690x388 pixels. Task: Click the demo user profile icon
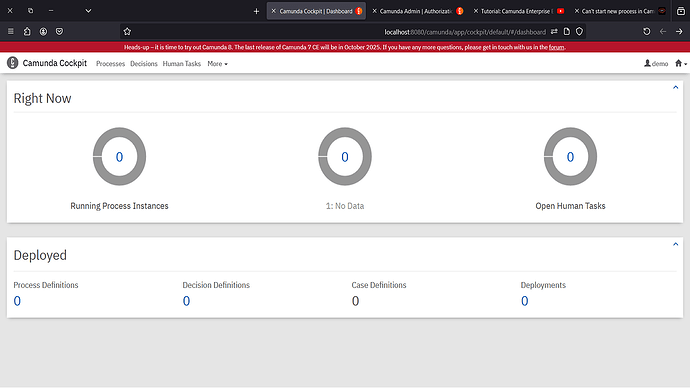pyautogui.click(x=647, y=63)
